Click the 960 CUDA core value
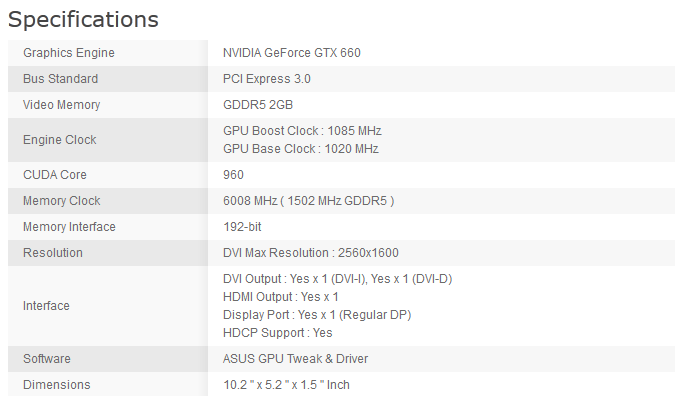 [233, 175]
